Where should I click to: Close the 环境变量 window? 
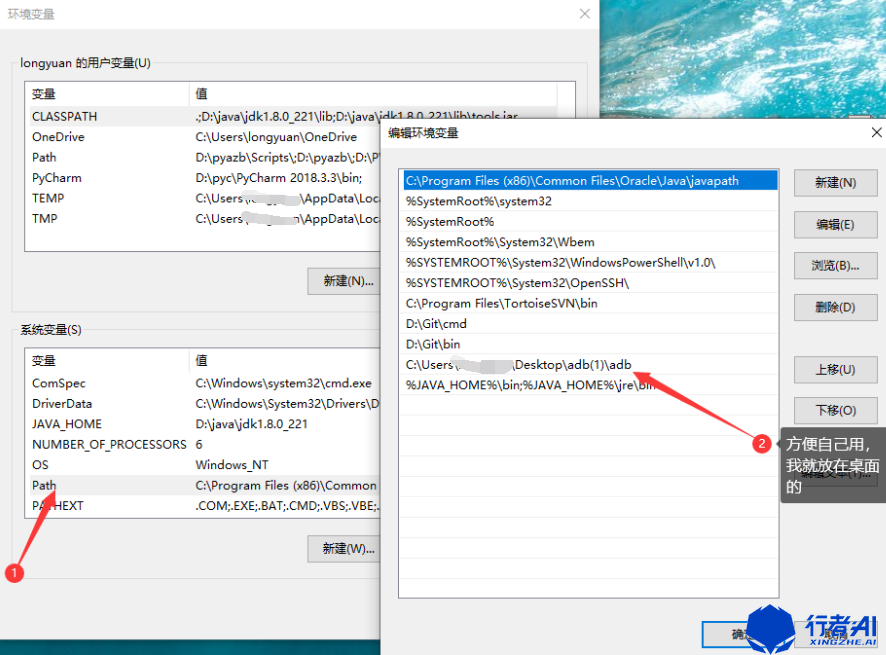pyautogui.click(x=585, y=14)
